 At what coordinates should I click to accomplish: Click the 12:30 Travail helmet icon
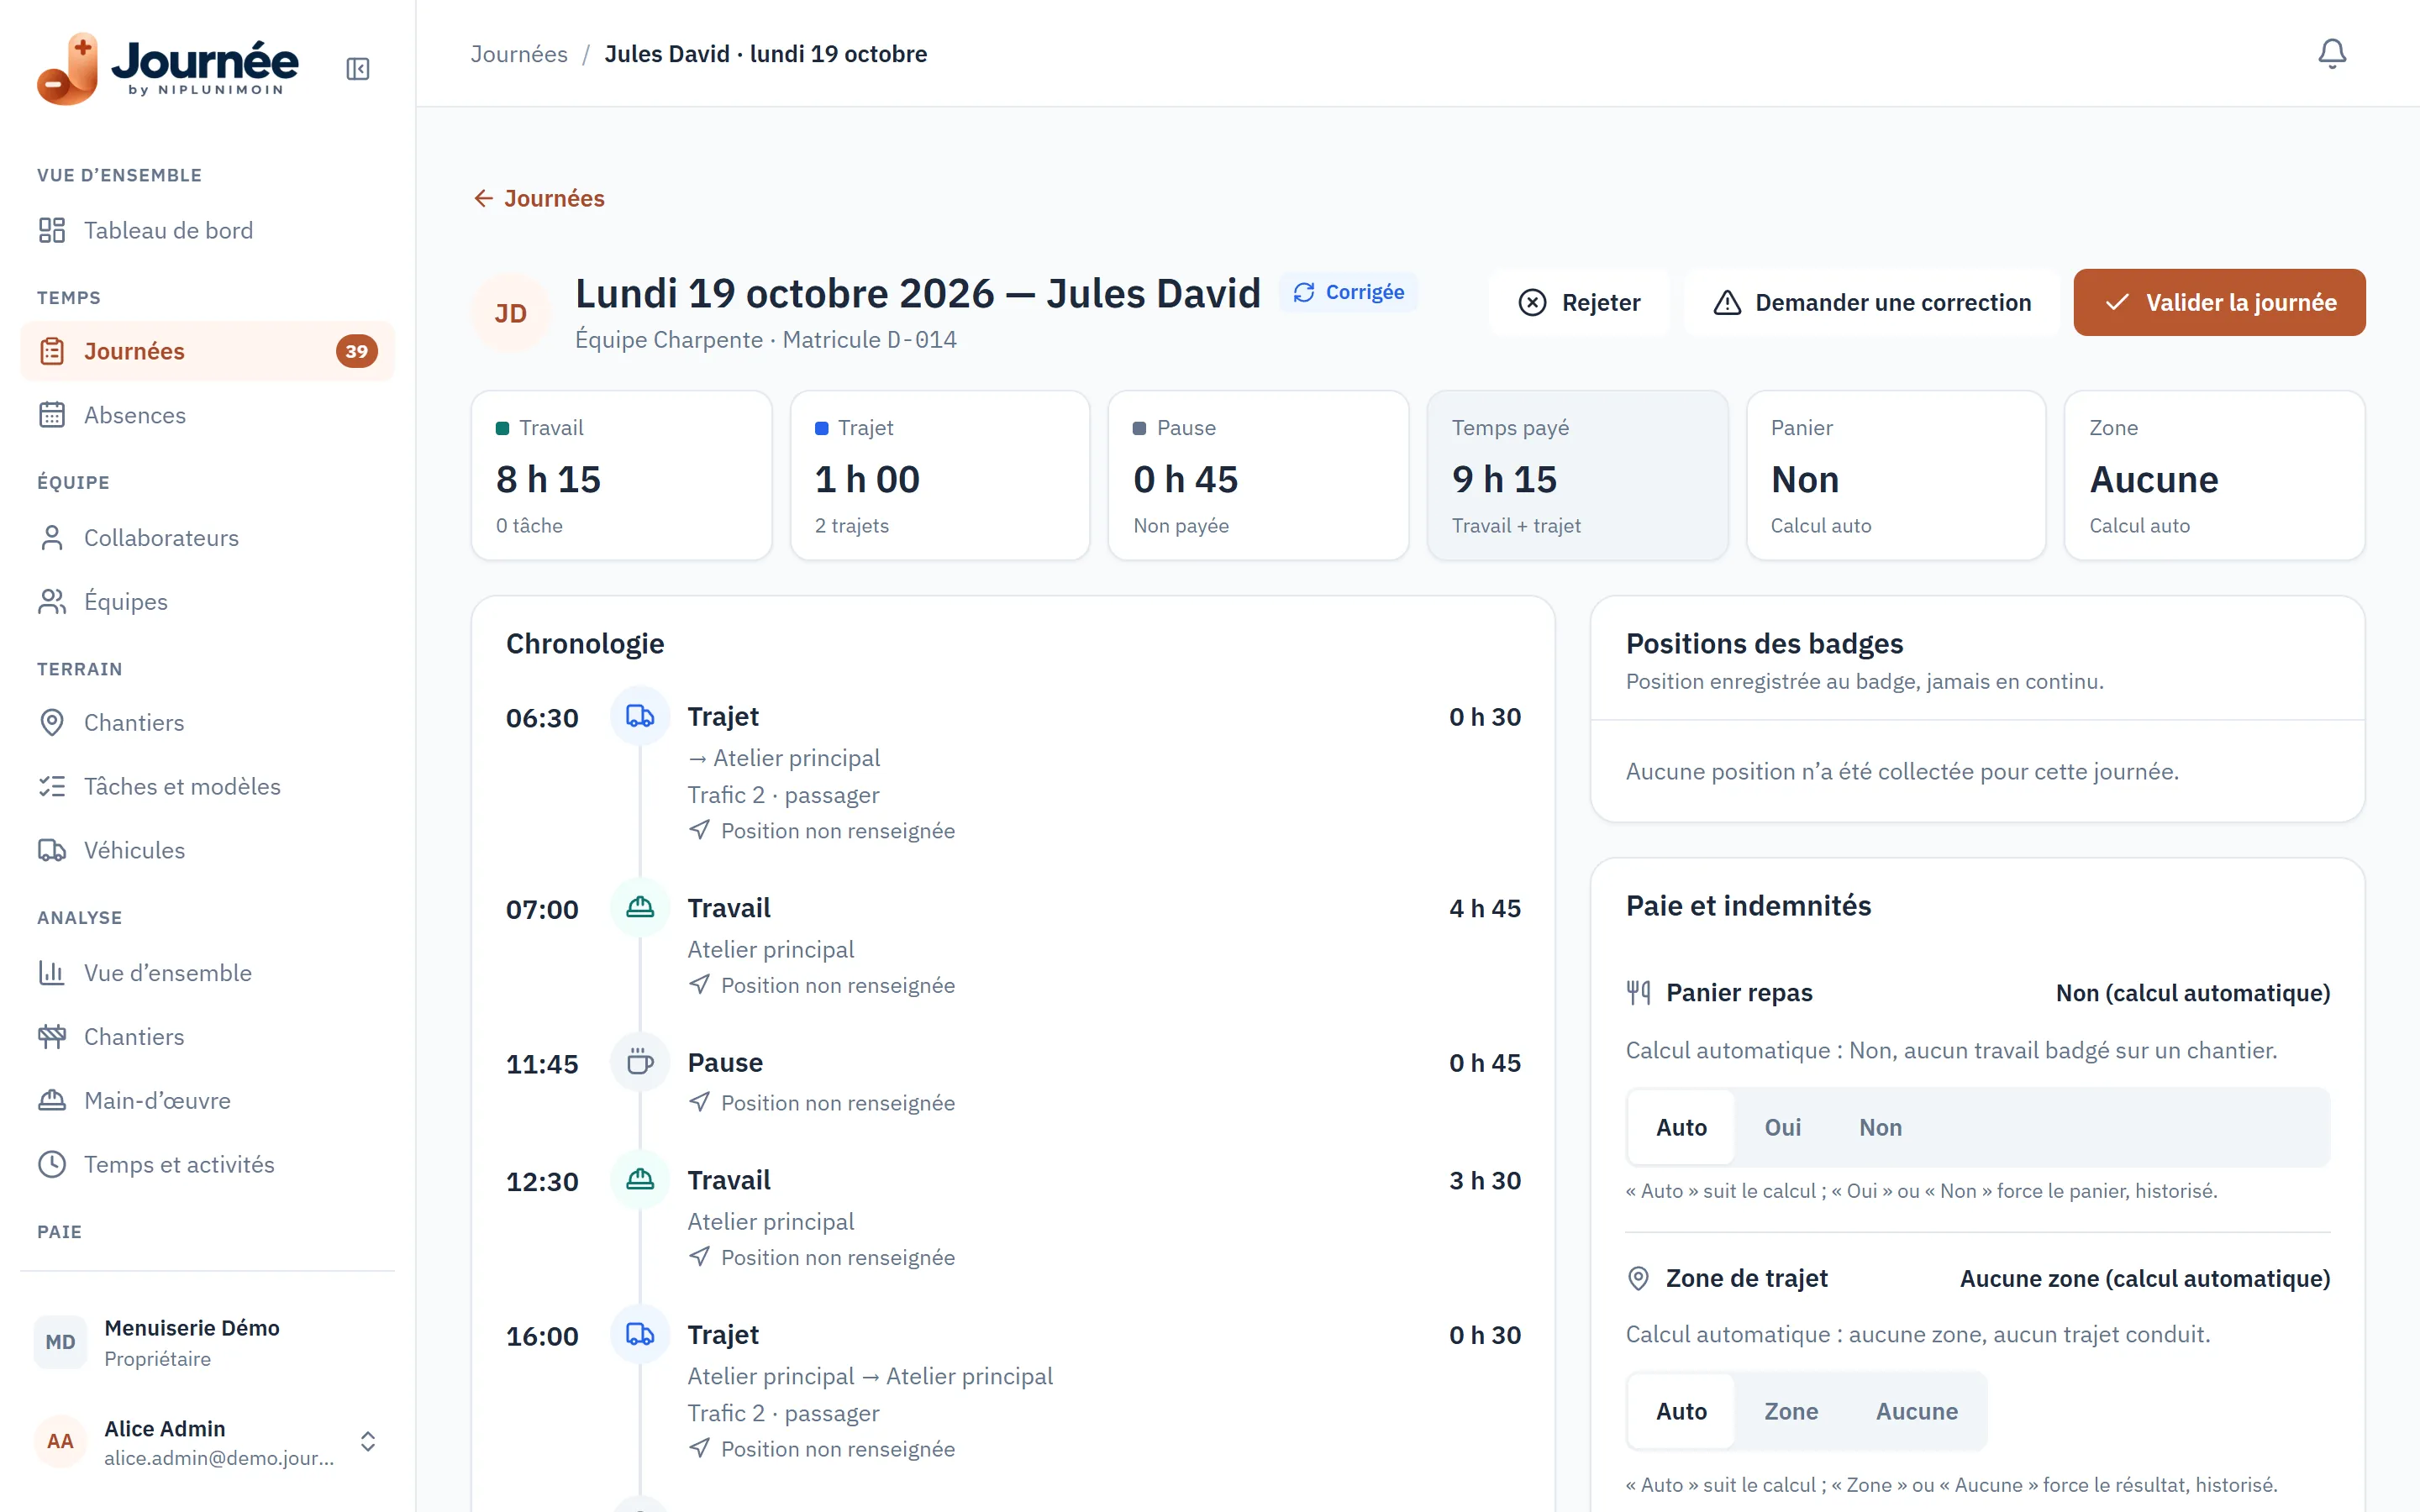click(x=640, y=1180)
